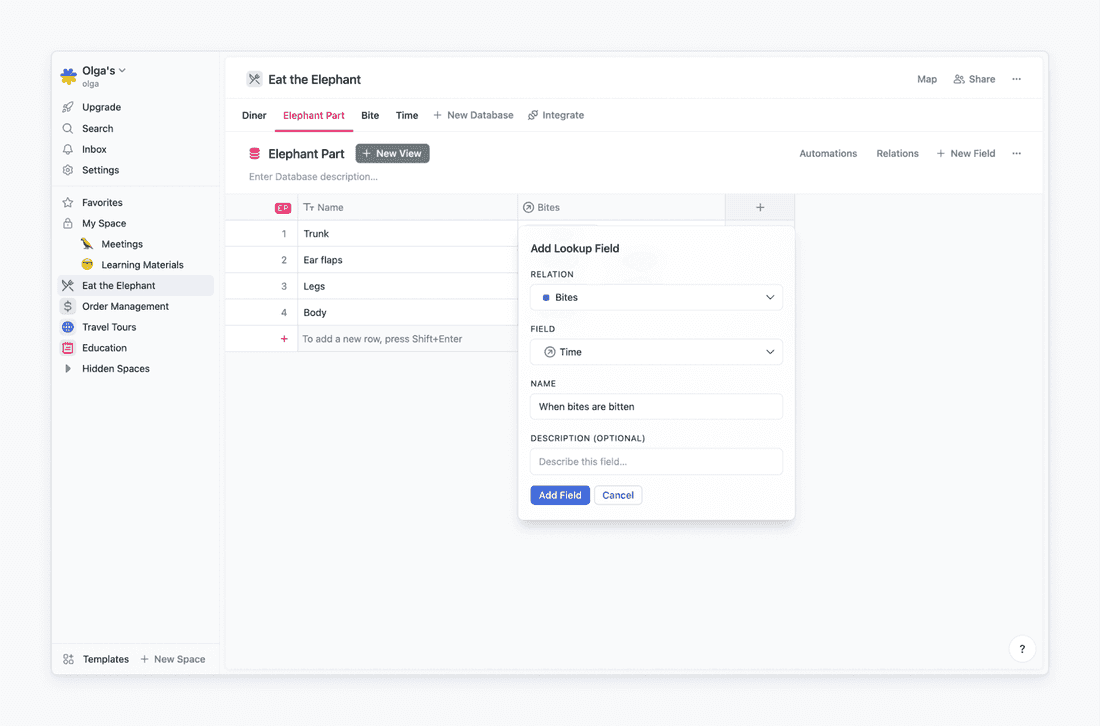Switch to the Diner tab
This screenshot has height=726, width=1100.
(254, 115)
